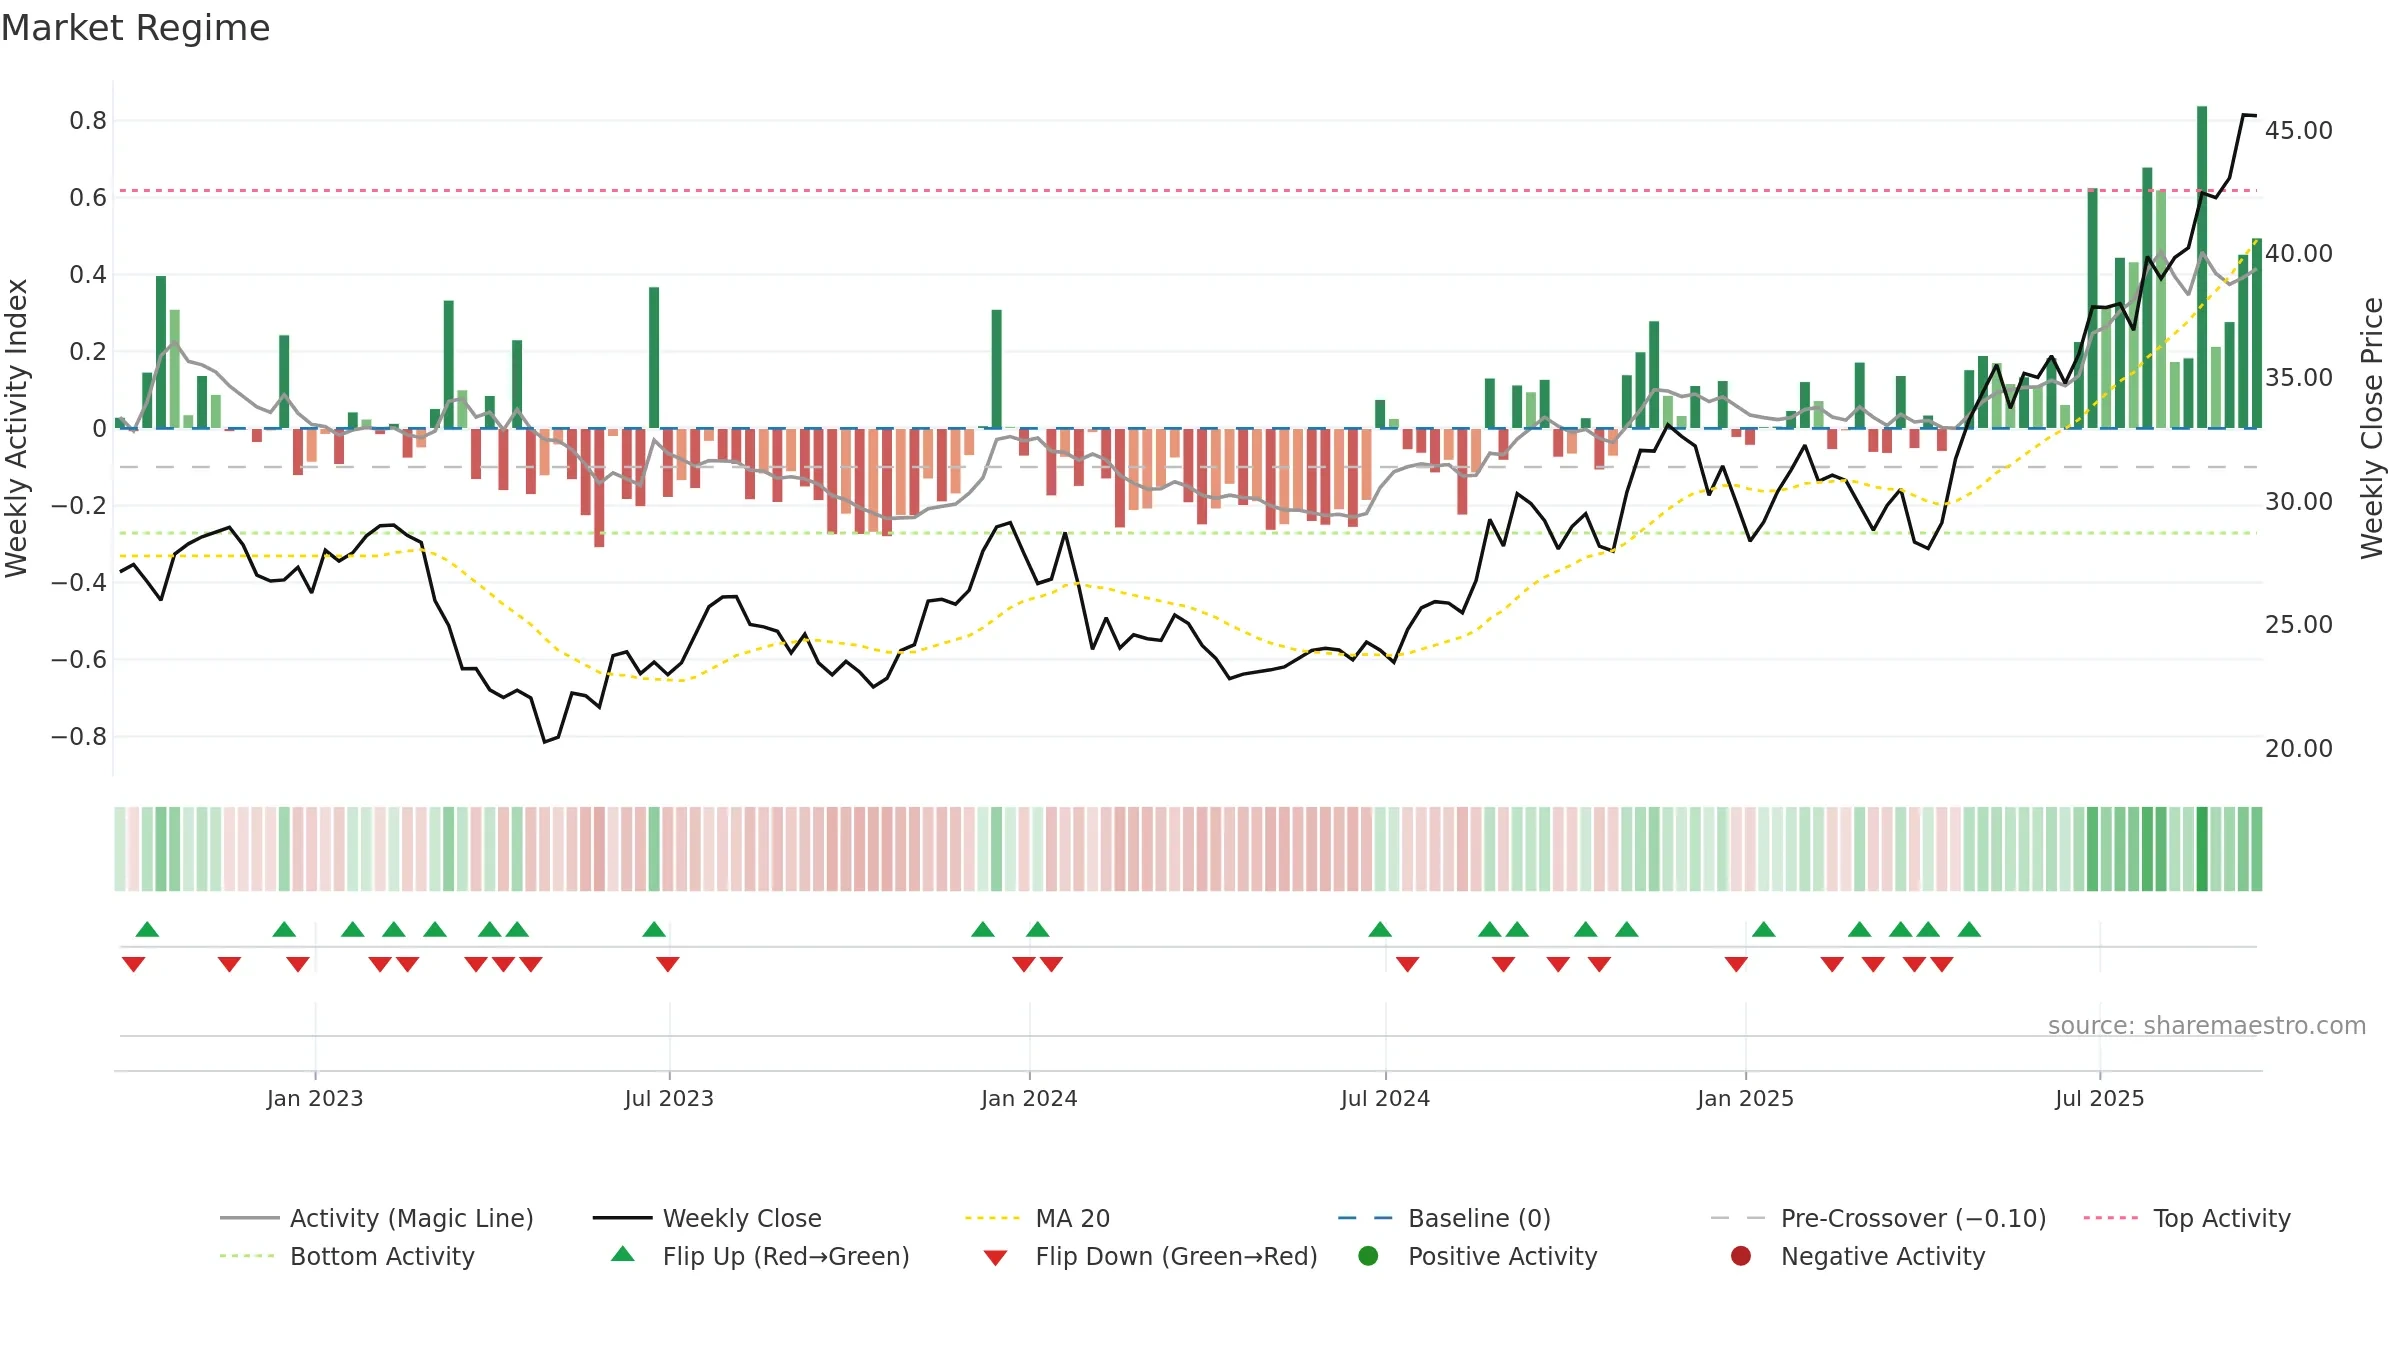Toggle the Flip Down (Green→Red) legend entry

pyautogui.click(x=1150, y=1256)
